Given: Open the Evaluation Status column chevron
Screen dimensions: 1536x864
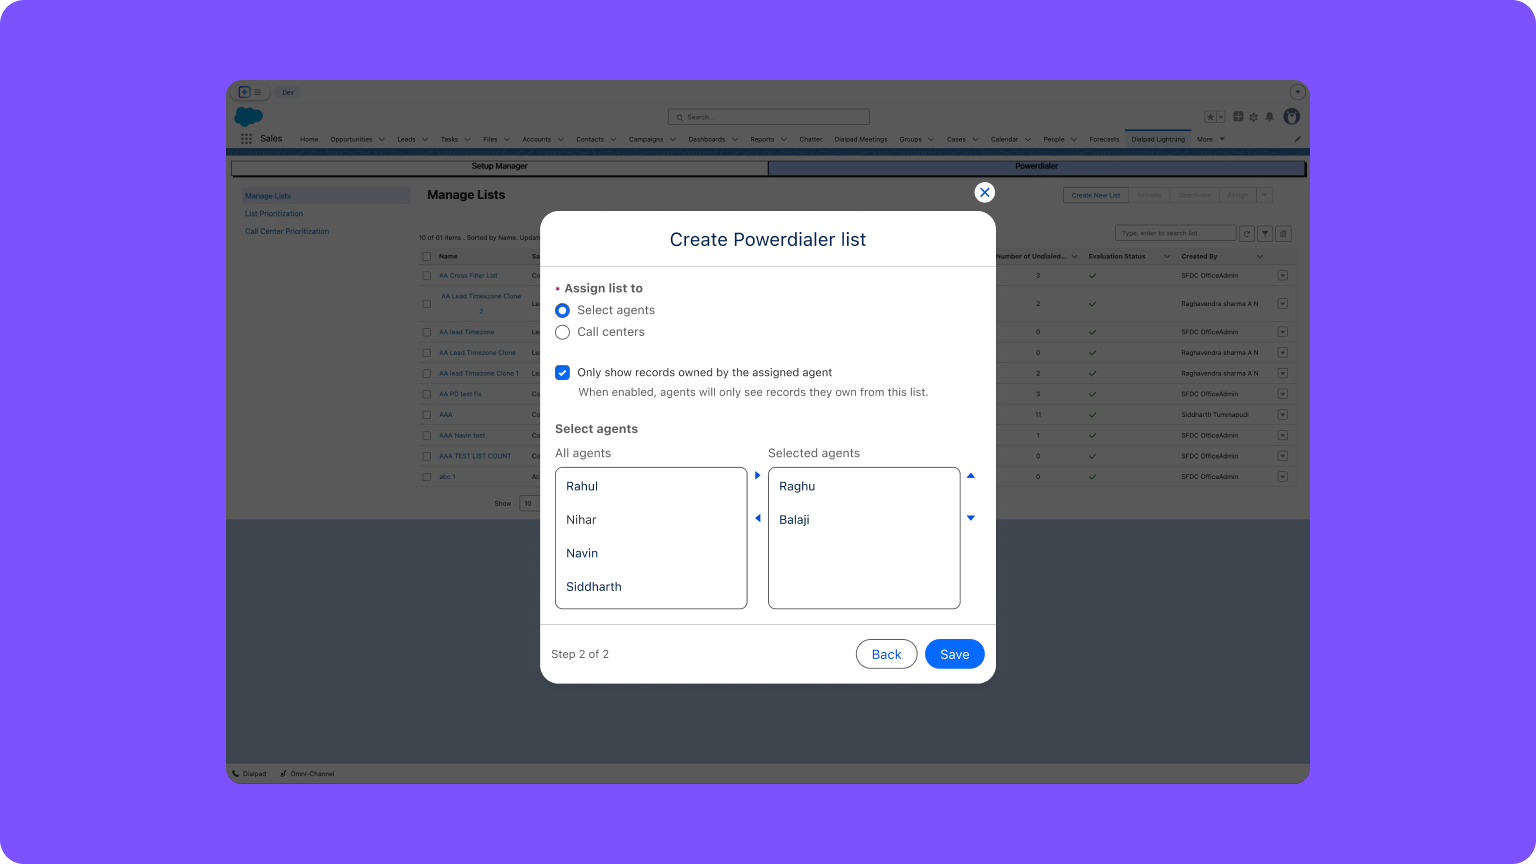Looking at the screenshot, I should click(1166, 256).
